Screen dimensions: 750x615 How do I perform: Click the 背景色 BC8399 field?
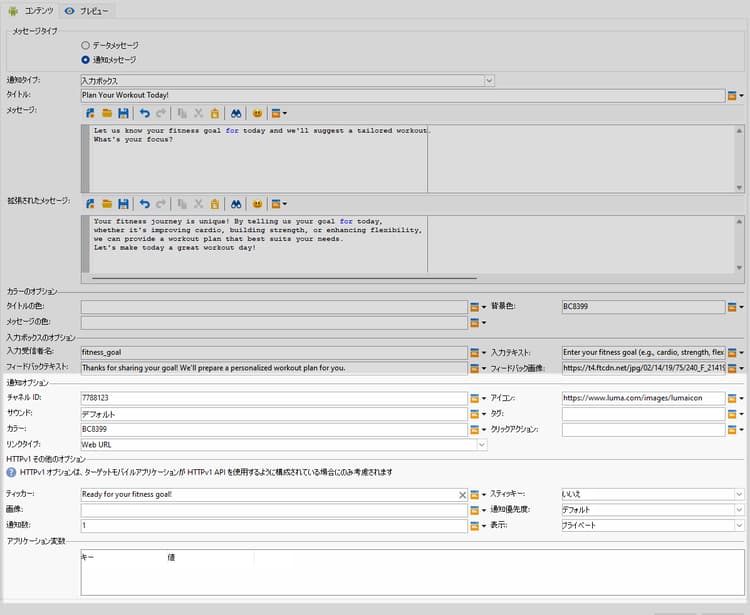(643, 307)
